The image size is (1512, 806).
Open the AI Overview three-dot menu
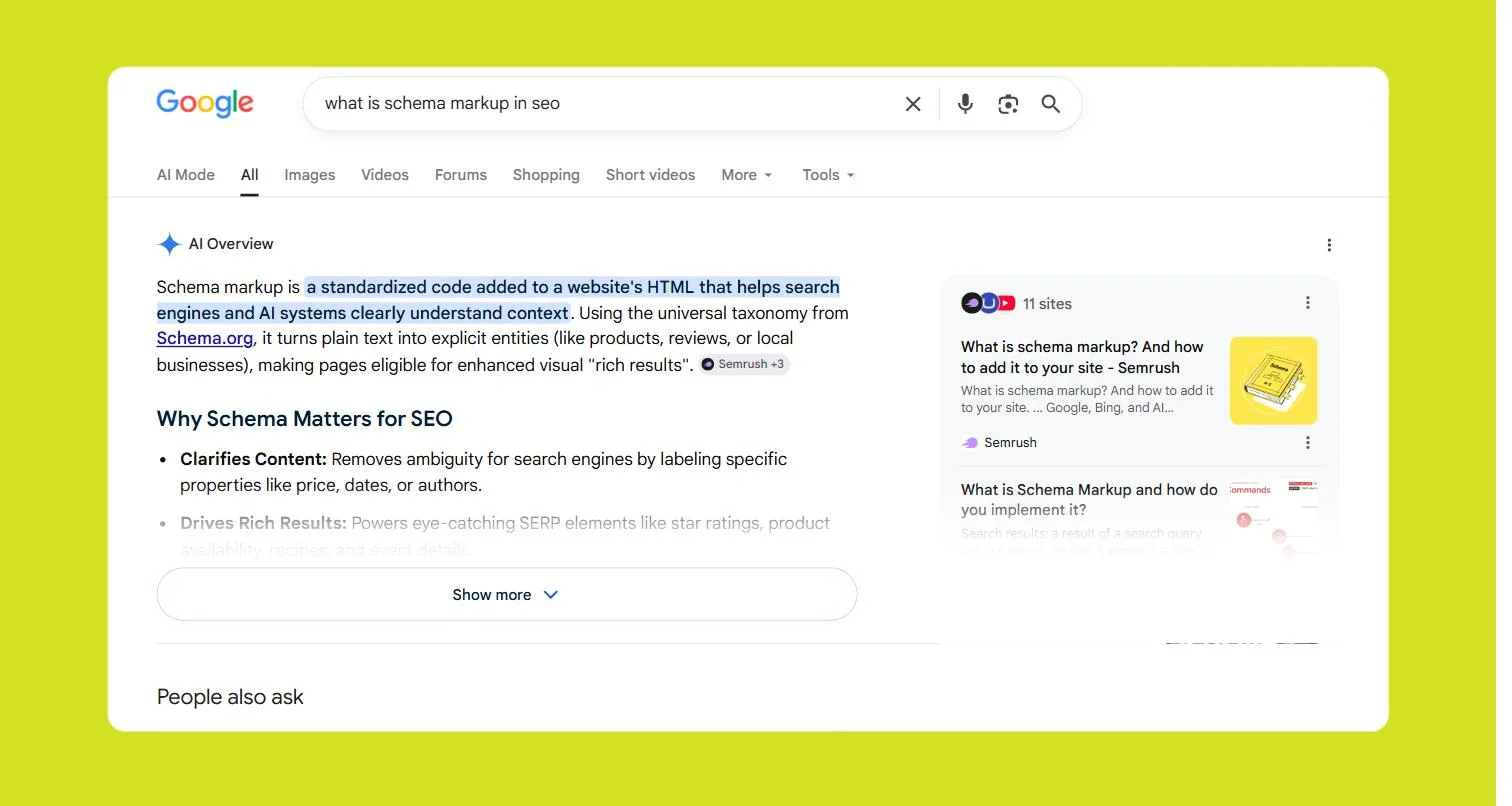click(x=1329, y=245)
